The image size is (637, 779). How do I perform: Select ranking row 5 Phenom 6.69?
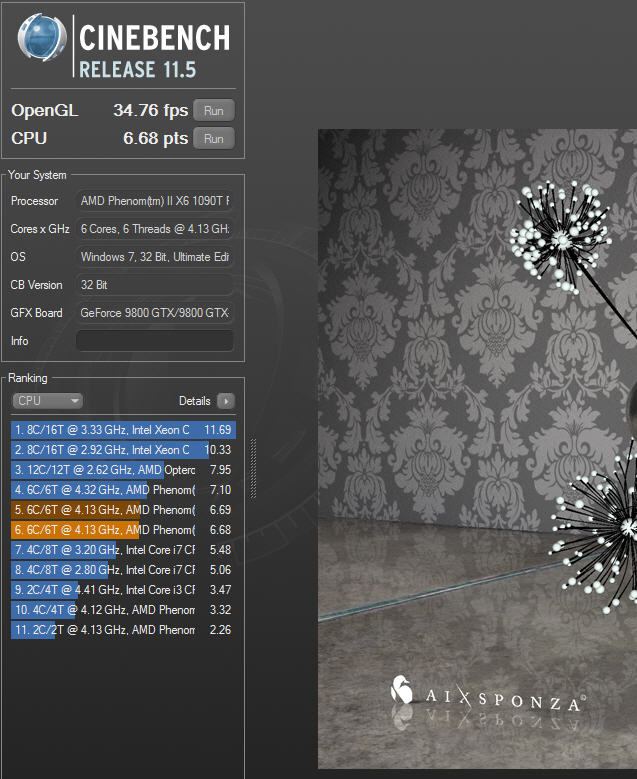(123, 510)
